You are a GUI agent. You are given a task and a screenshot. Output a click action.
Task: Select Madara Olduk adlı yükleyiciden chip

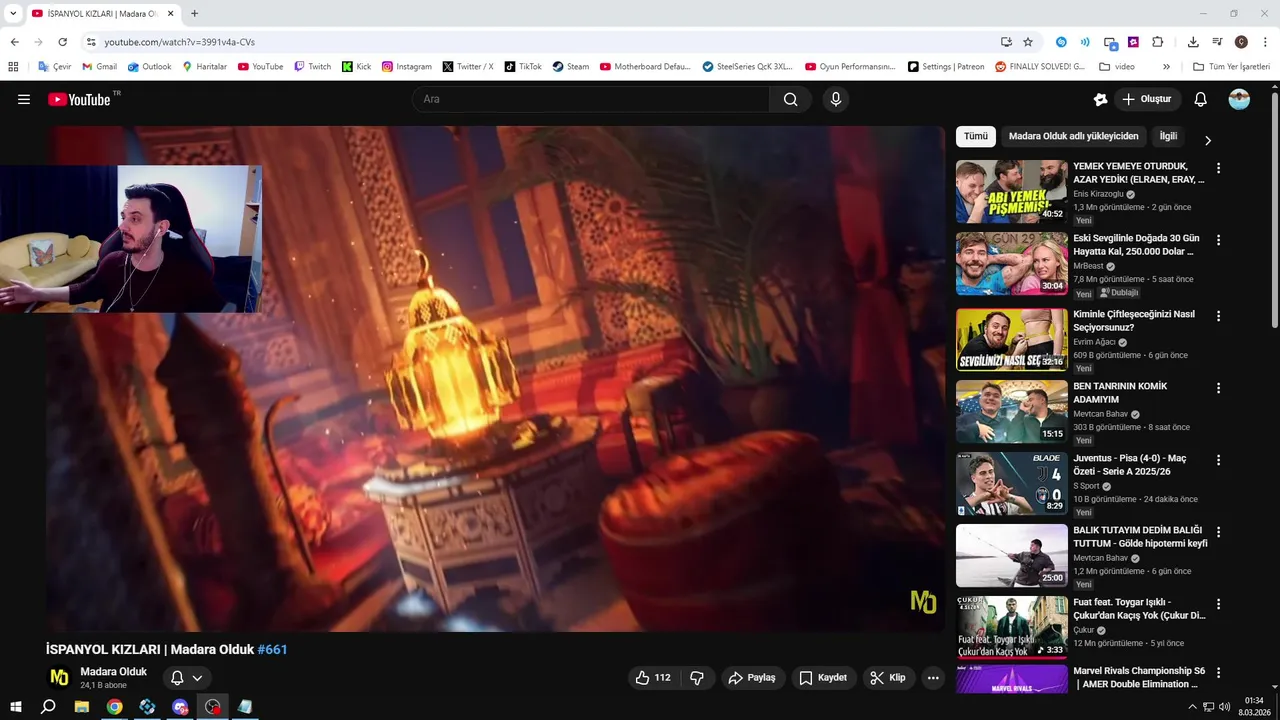coord(1073,136)
